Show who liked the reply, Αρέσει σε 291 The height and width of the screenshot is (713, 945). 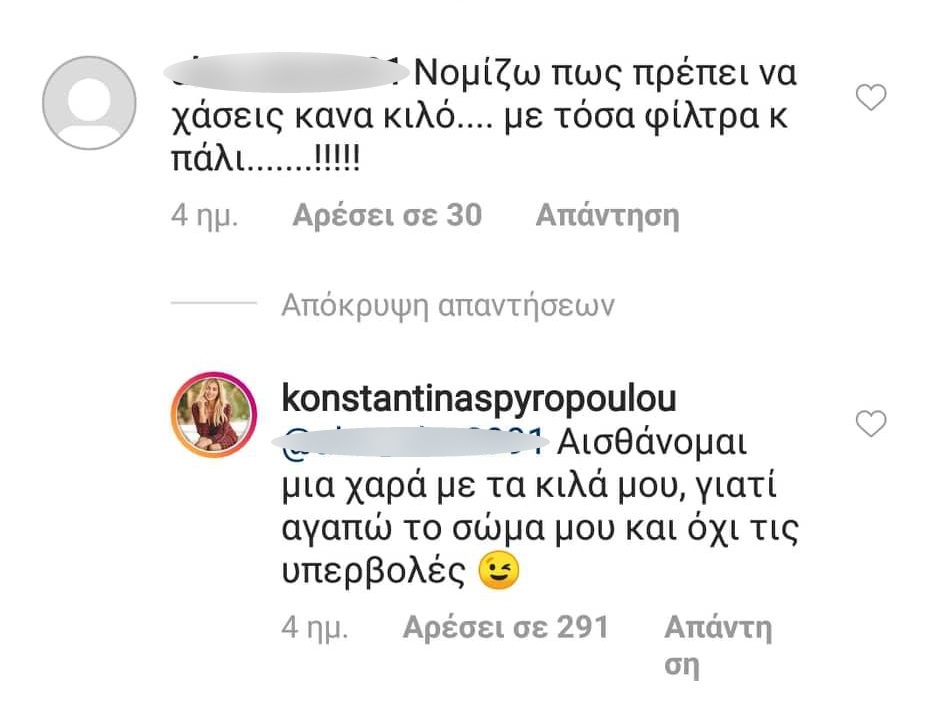506,627
